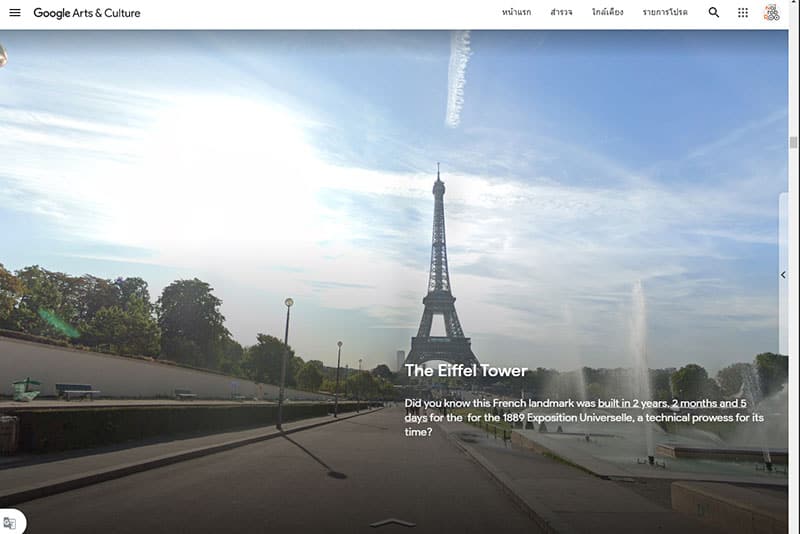
Task: Click the page vertical scrollbar thumb
Action: tap(794, 142)
